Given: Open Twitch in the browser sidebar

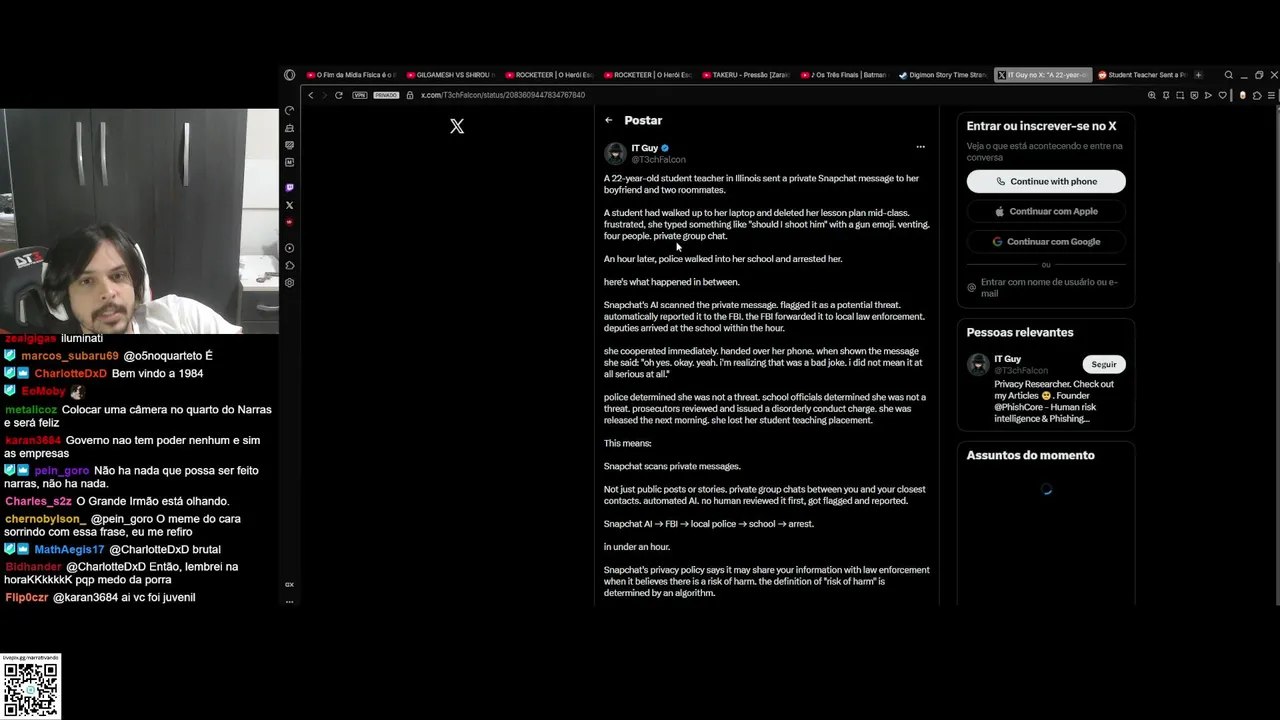Looking at the screenshot, I should 289,188.
